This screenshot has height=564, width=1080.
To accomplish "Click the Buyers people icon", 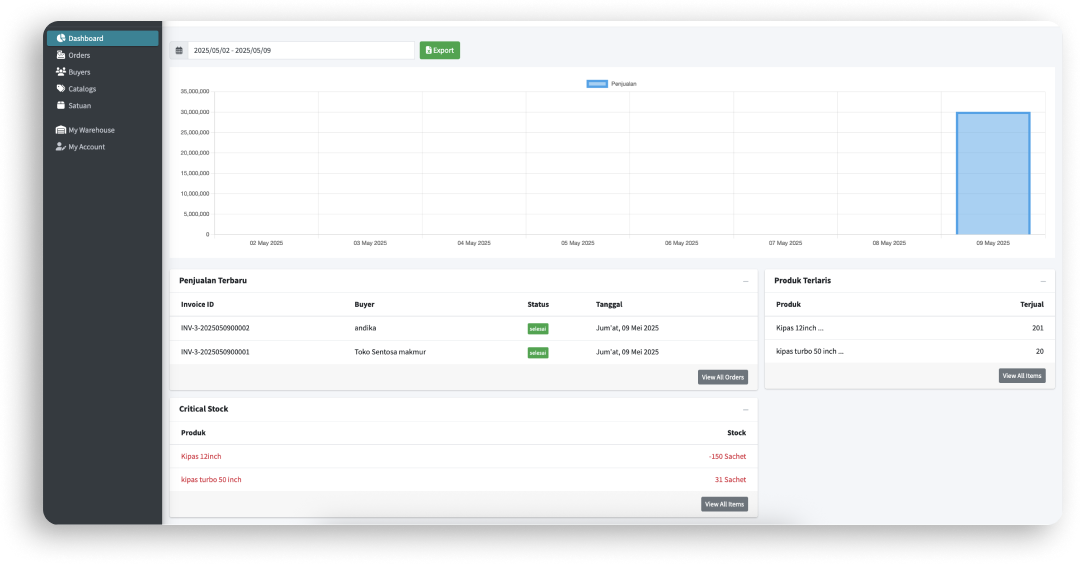I will pos(61,72).
